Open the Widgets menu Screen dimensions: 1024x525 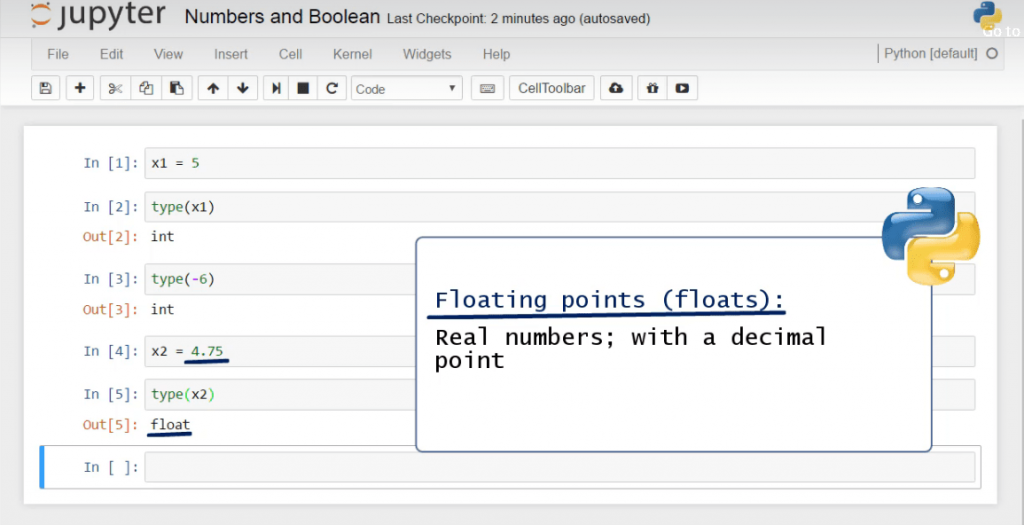pos(427,54)
